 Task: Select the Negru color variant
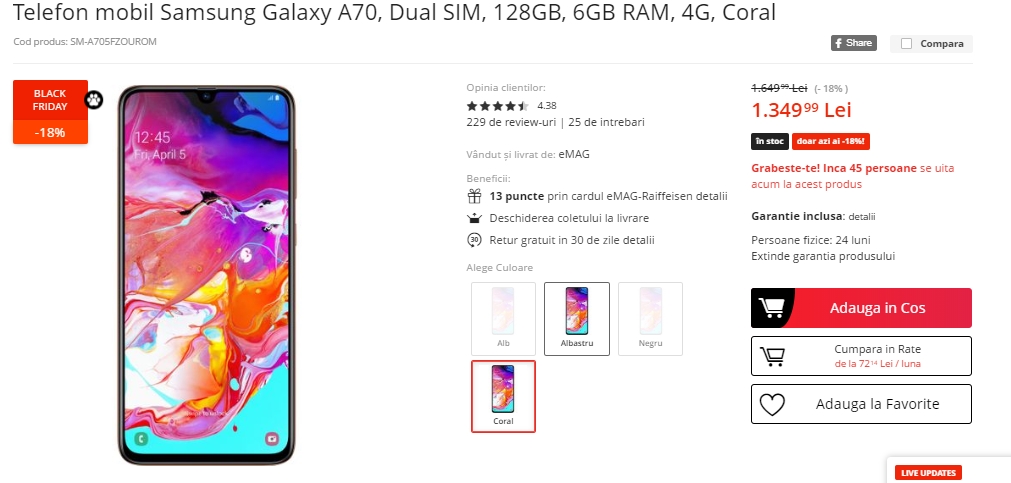pyautogui.click(x=651, y=319)
